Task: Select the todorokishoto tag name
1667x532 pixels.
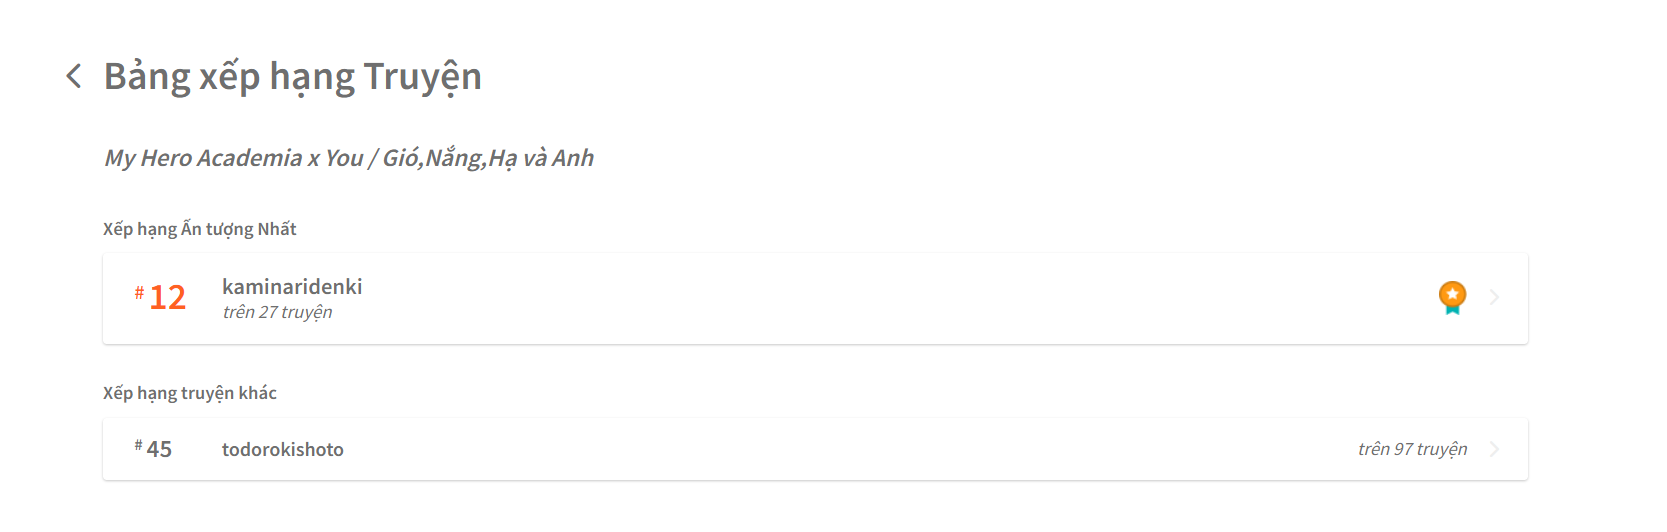Action: (283, 450)
